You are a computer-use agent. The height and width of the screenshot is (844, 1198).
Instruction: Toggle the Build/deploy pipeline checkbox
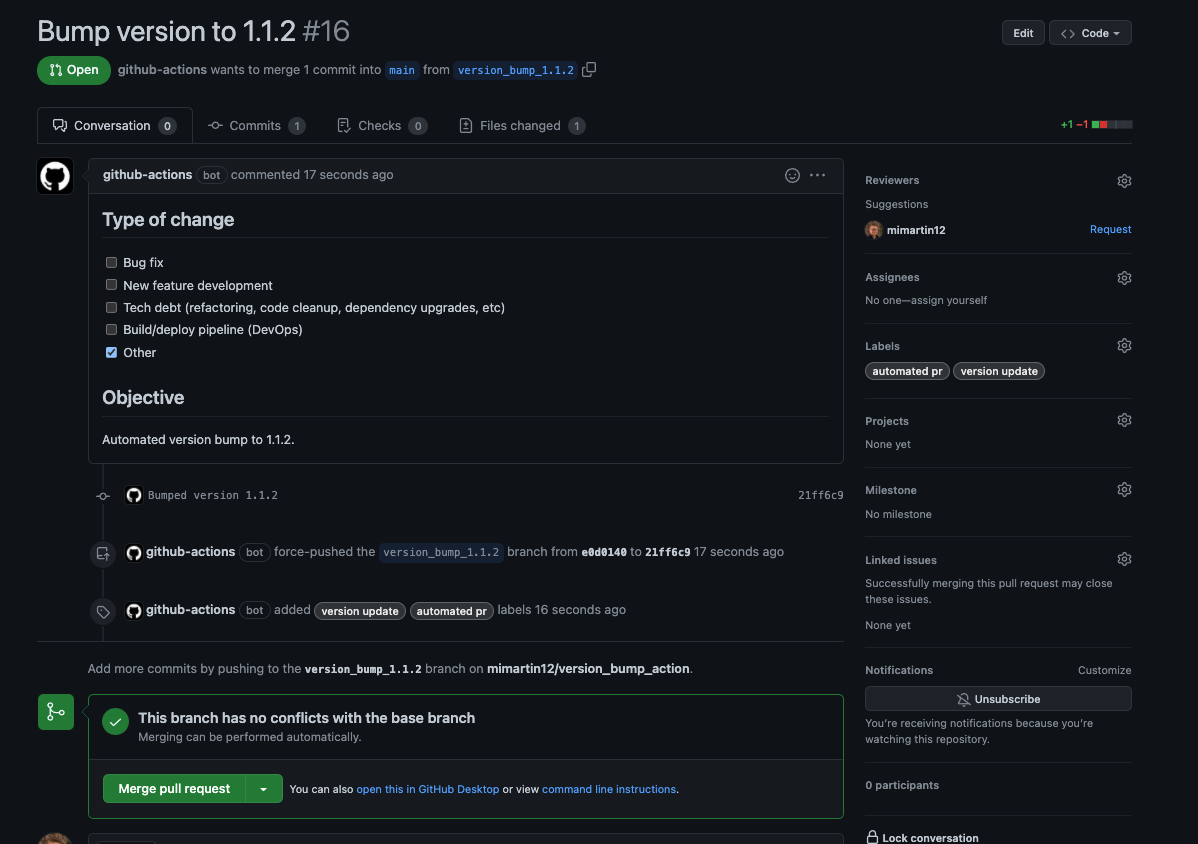[112, 330]
